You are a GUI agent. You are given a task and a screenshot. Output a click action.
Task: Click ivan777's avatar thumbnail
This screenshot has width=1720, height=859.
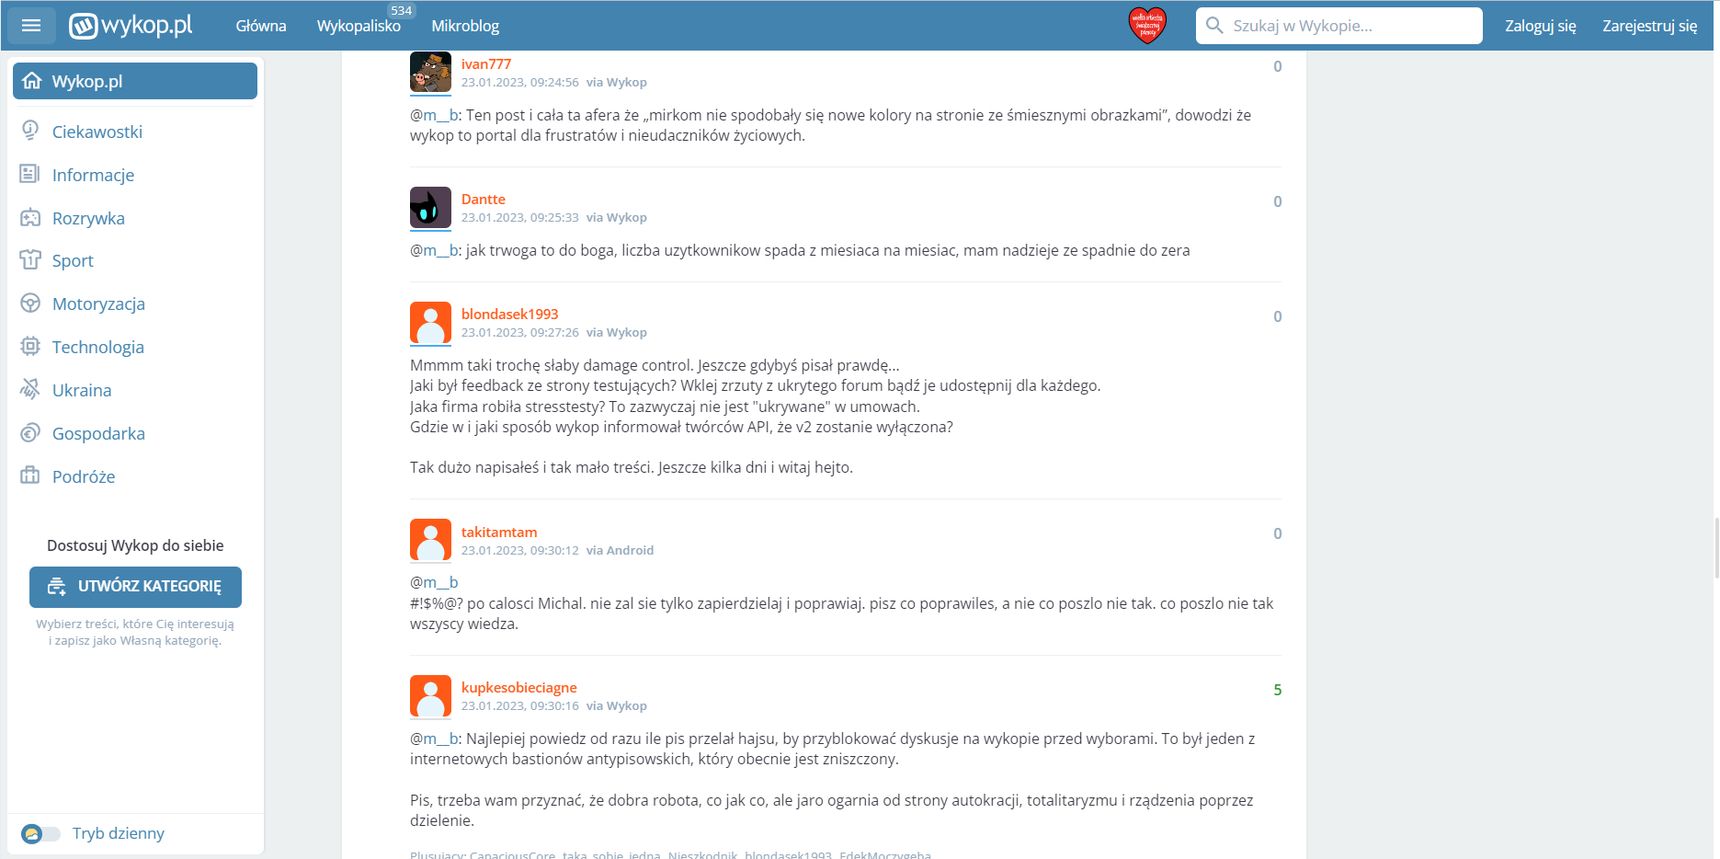431,72
